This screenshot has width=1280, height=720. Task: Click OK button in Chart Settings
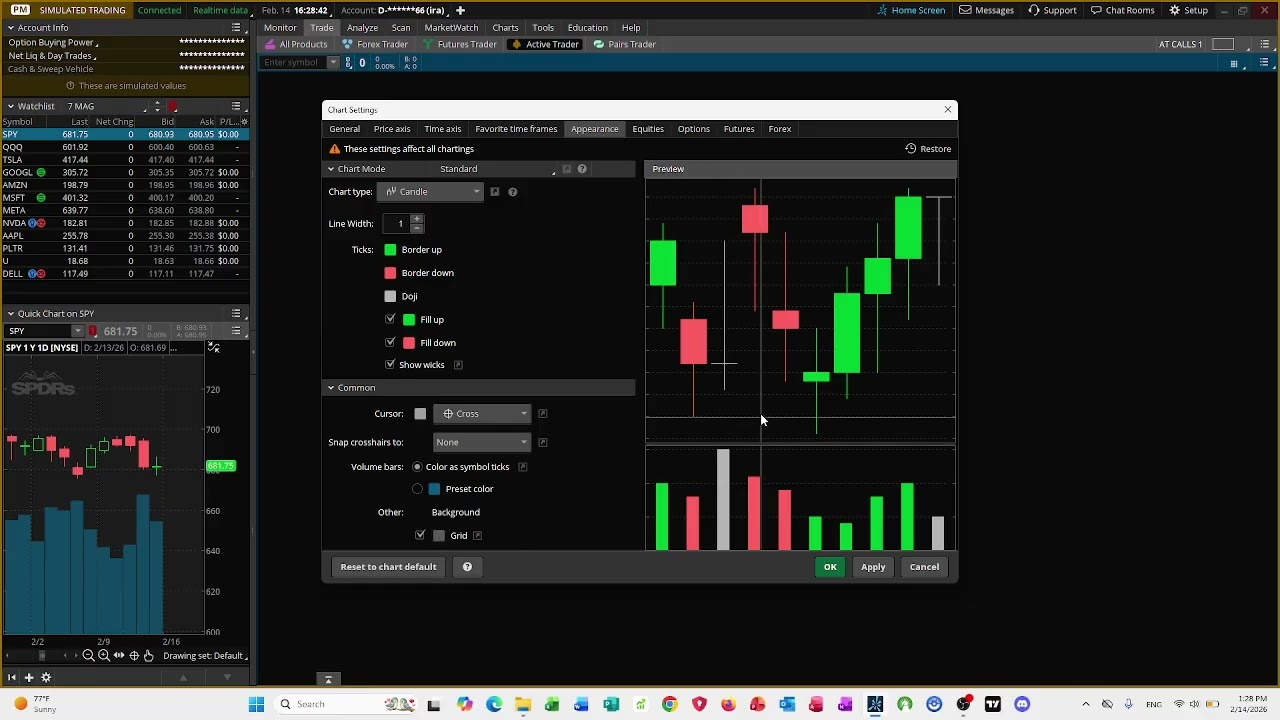click(830, 567)
